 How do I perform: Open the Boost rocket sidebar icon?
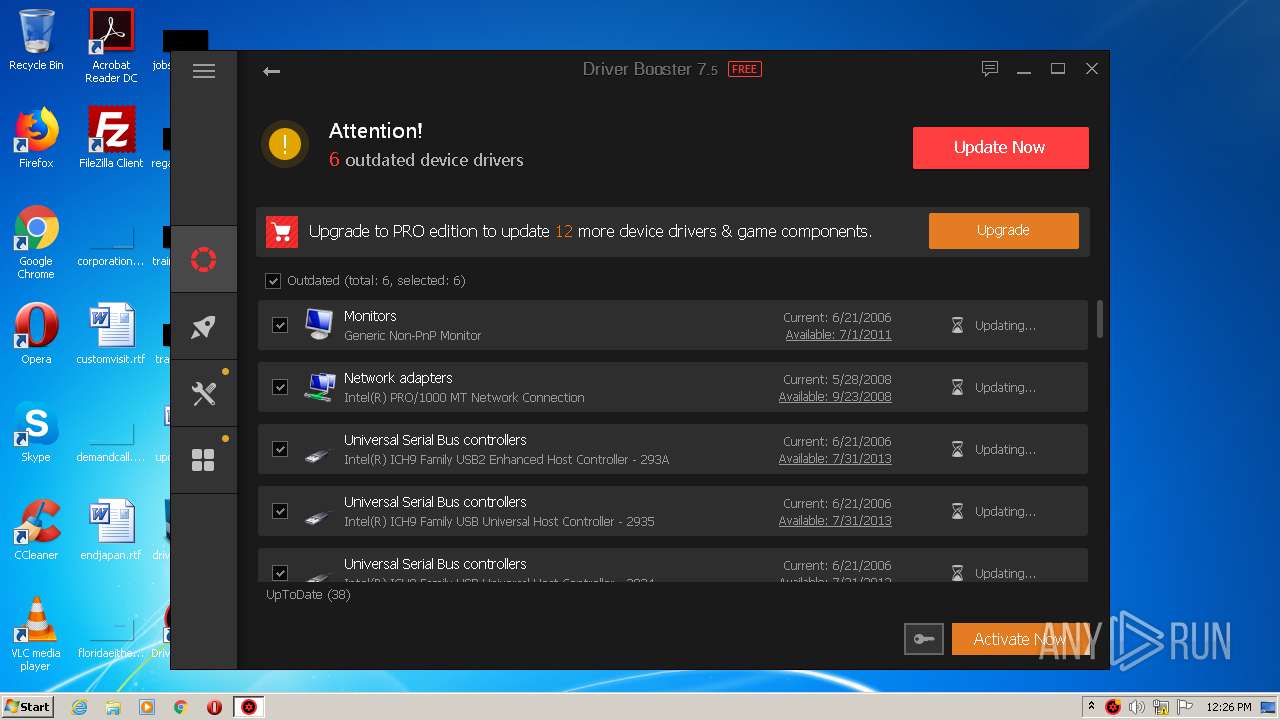click(x=204, y=327)
